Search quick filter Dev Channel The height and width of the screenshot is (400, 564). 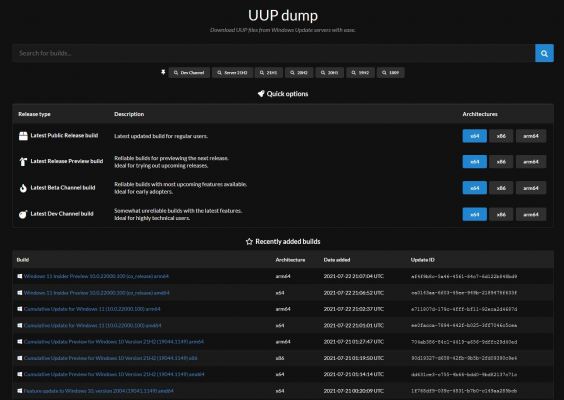click(189, 73)
